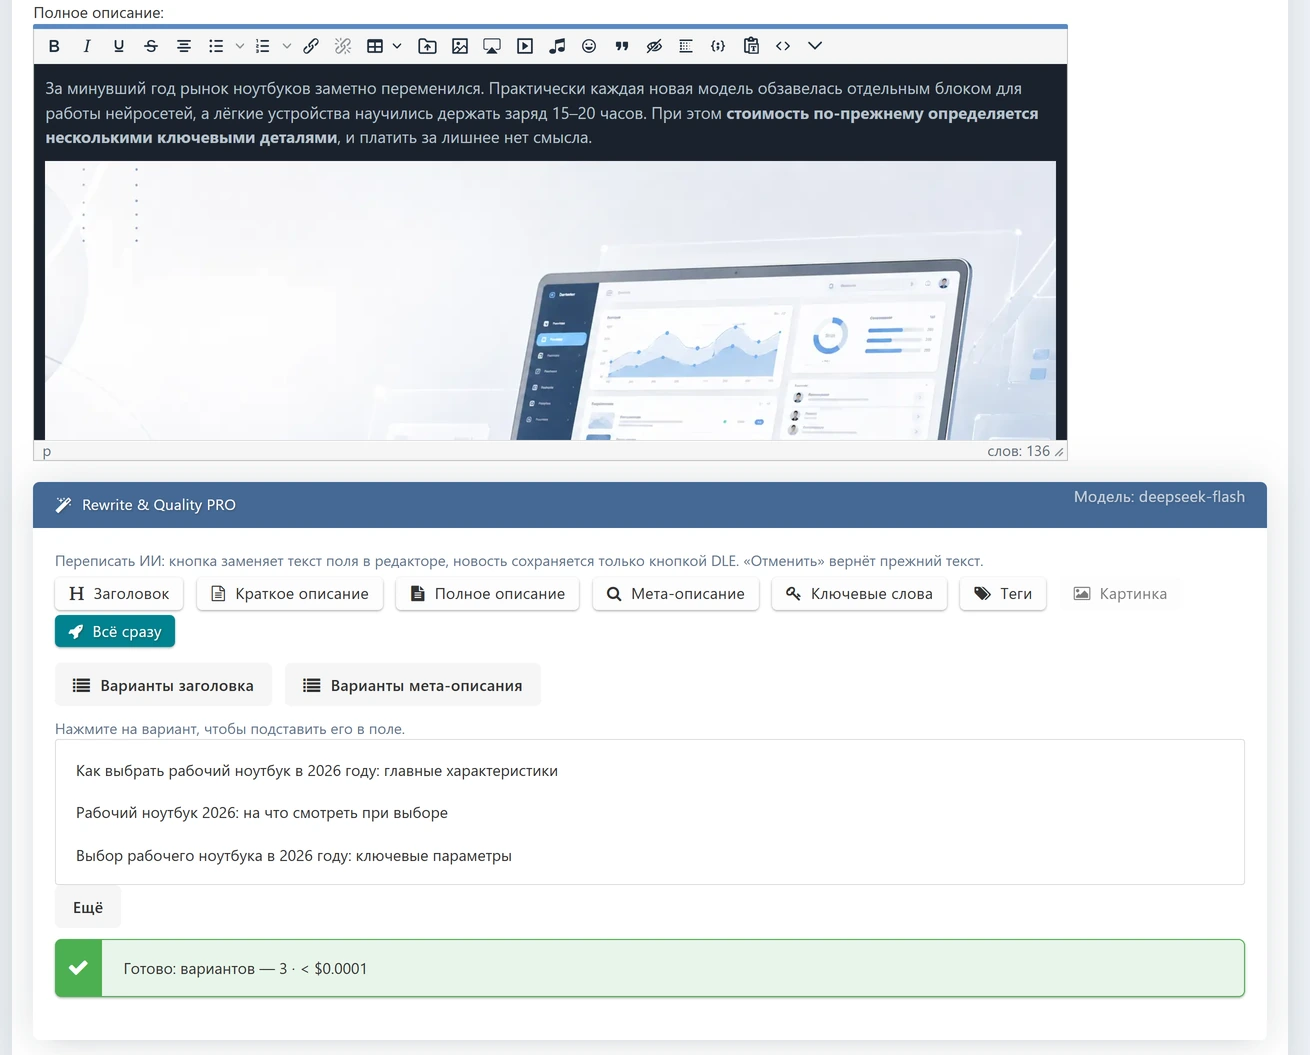The height and width of the screenshot is (1055, 1310).
Task: Remove link with the unlink icon
Action: [343, 46]
